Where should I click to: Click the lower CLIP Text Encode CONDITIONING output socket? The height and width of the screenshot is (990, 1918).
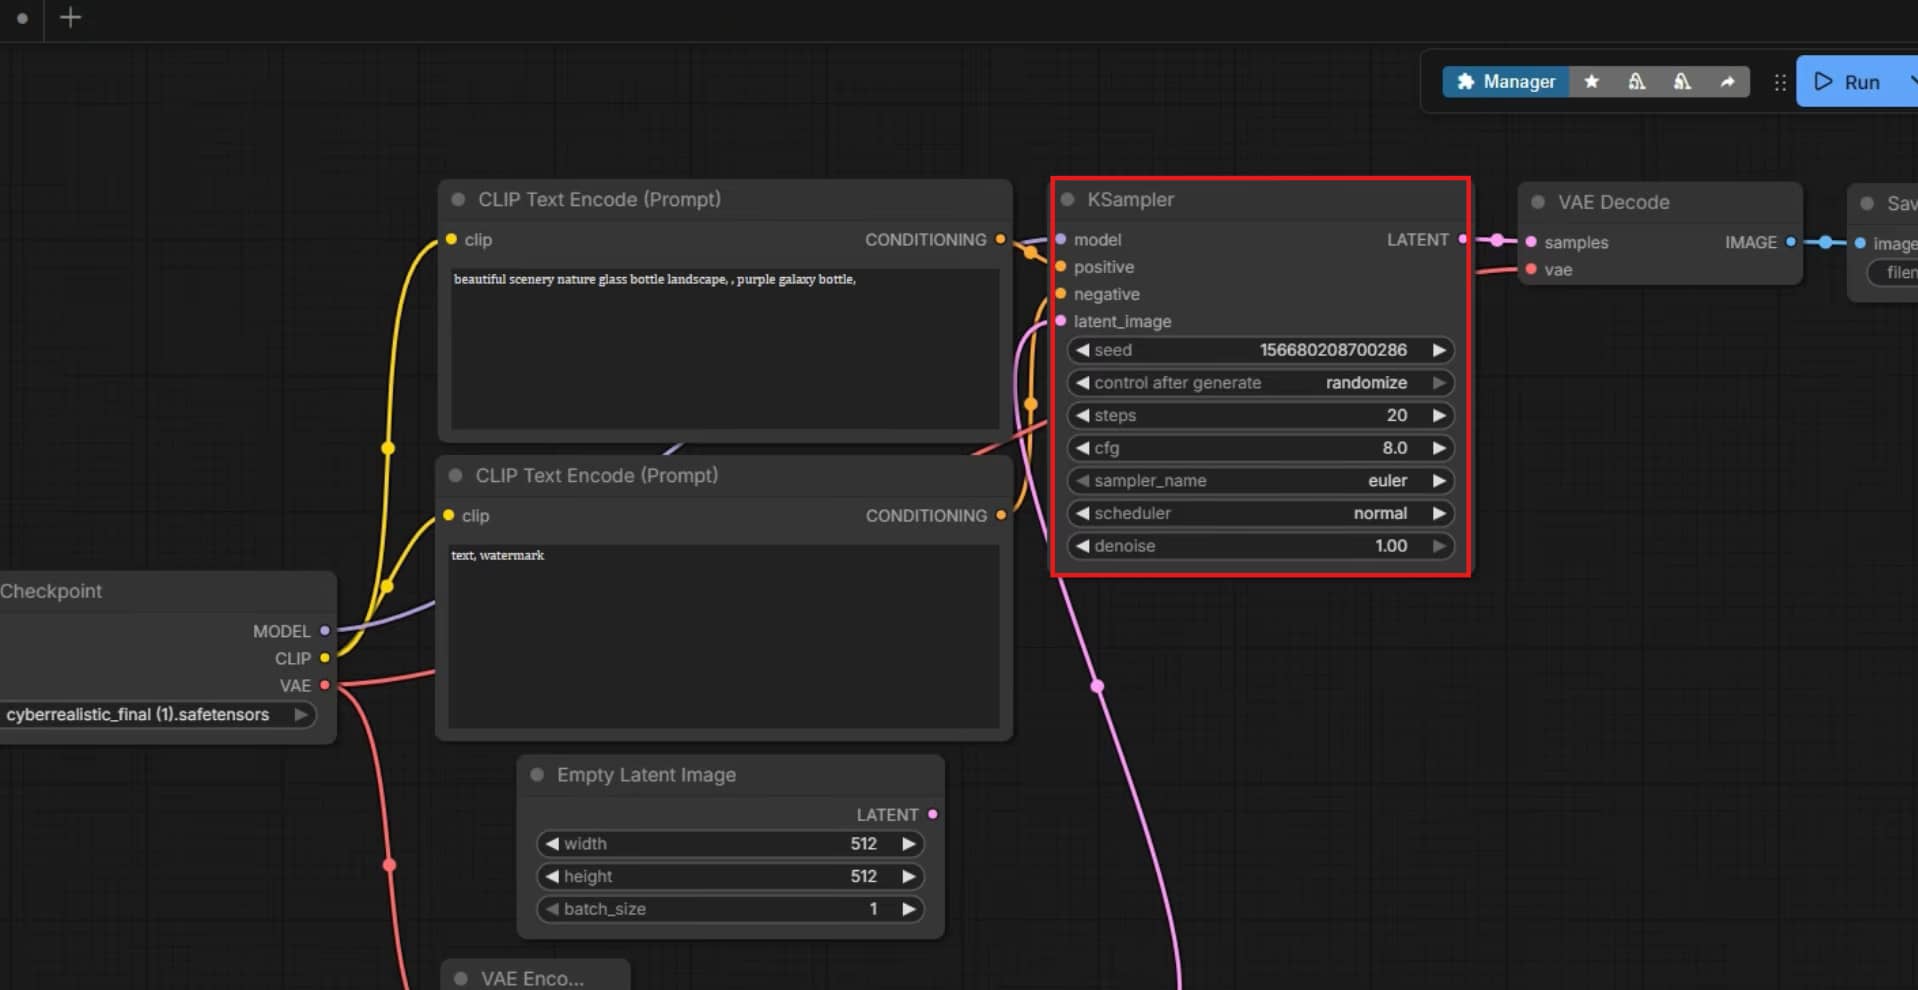(1000, 515)
